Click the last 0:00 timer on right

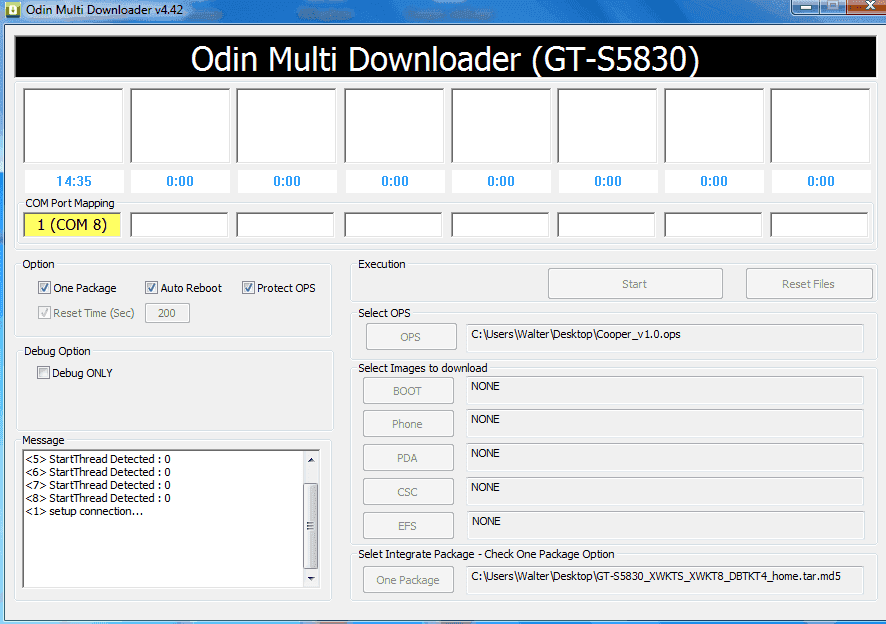[x=820, y=181]
